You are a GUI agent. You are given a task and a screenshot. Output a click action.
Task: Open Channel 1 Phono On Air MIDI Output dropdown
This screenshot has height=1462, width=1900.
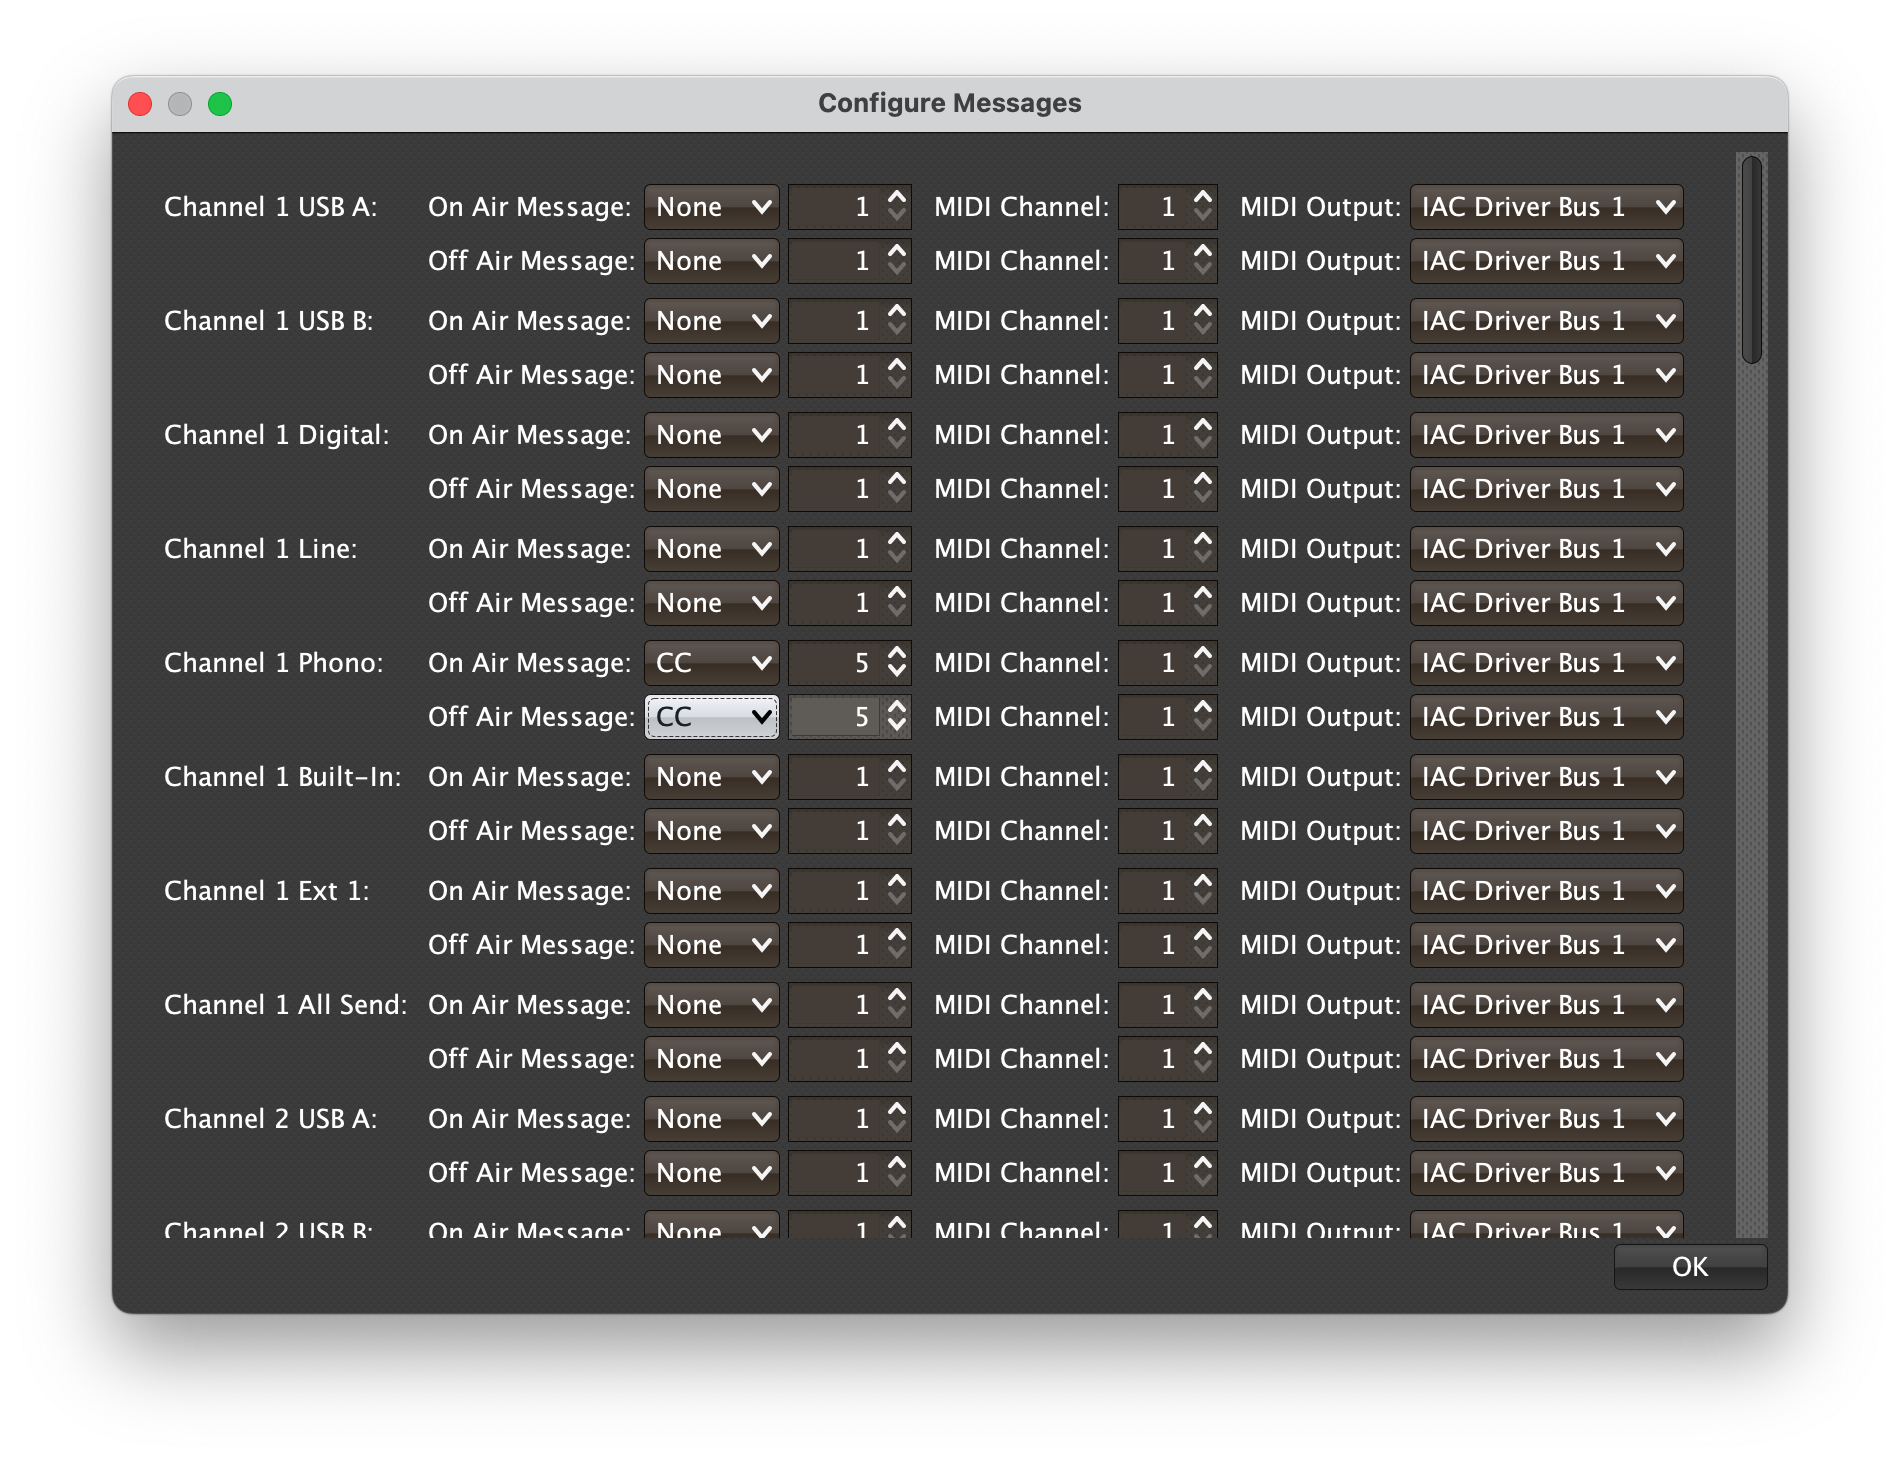[1547, 663]
